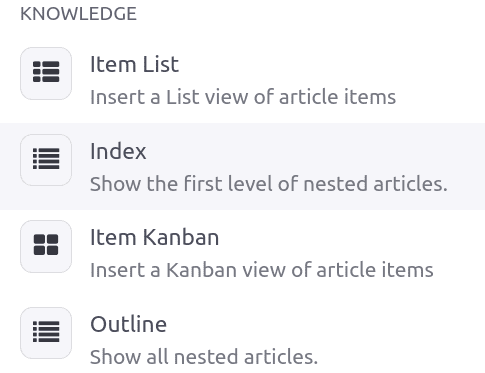Select the Index command title
Image resolution: width=485 pixels, height=373 pixels.
118,151
